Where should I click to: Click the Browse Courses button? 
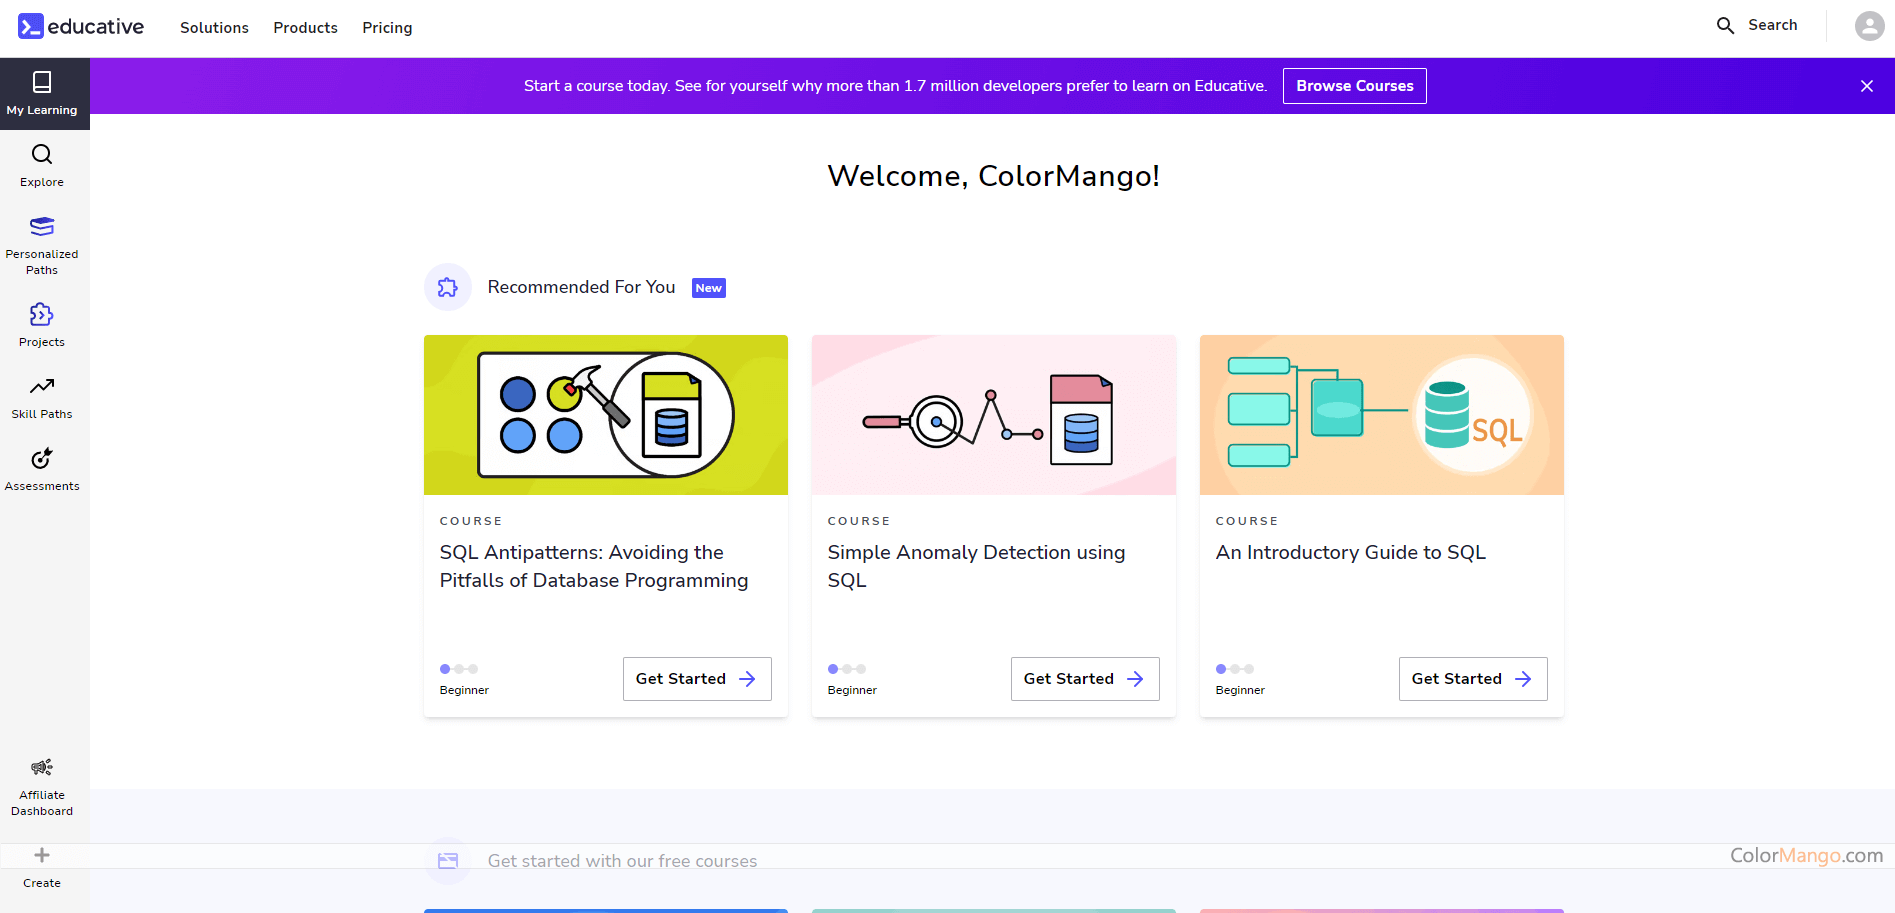1354,86
